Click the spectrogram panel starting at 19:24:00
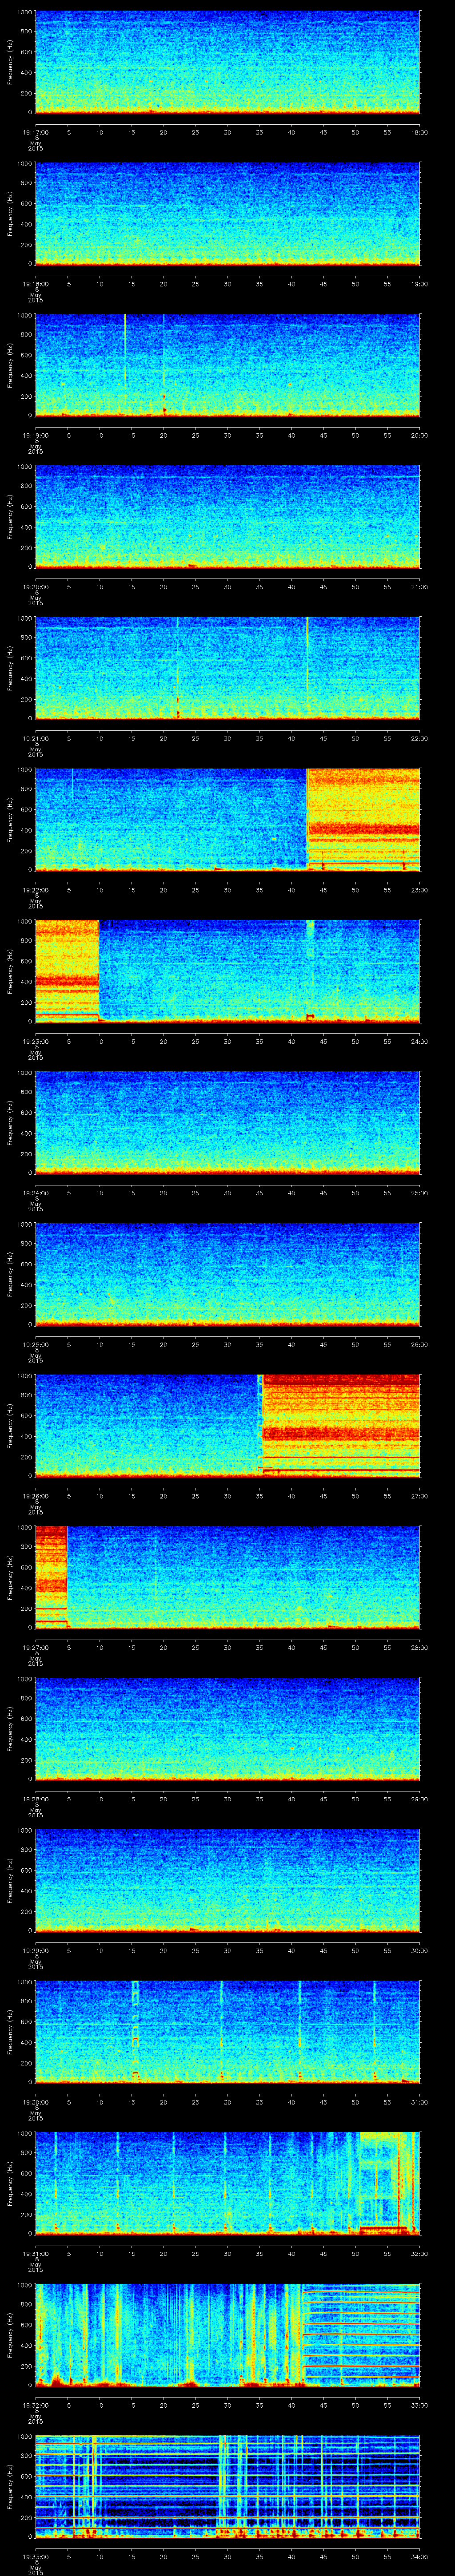The height and width of the screenshot is (2576, 455). (227, 1122)
